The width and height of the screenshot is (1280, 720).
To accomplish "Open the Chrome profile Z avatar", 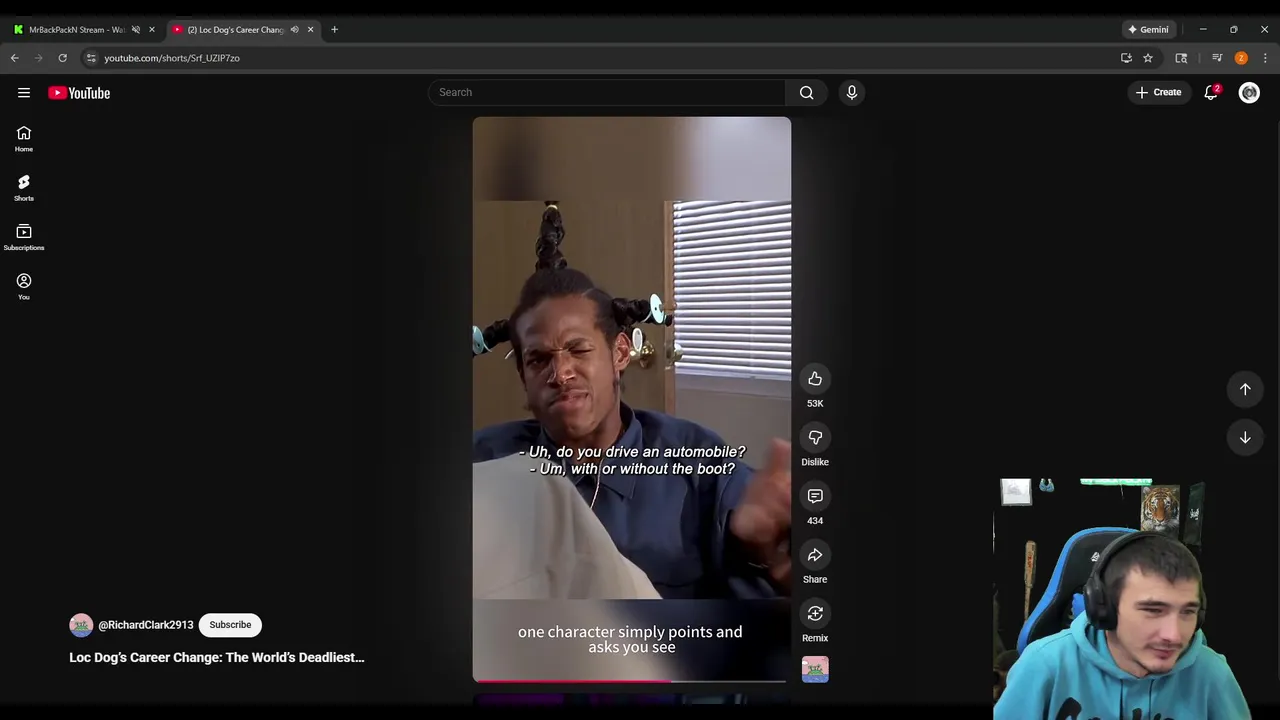I will click(1241, 58).
